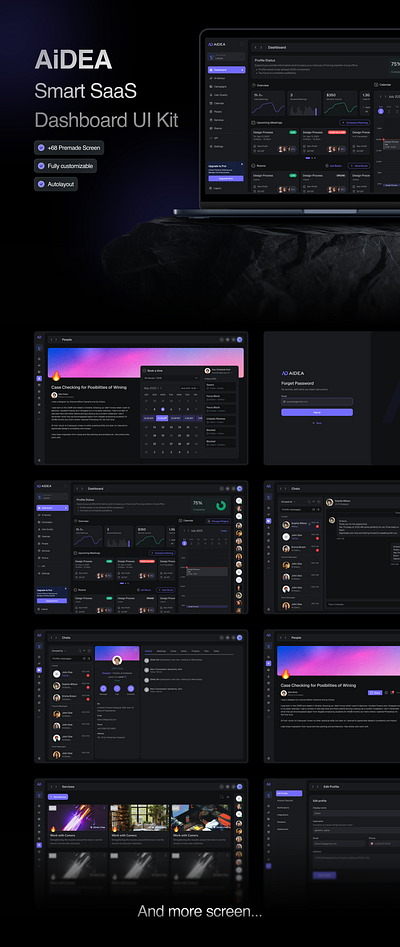Viewport: 400px width, 947px height.
Task: Select the highlighted date 6 in the booking calendar
Action: [x=163, y=409]
